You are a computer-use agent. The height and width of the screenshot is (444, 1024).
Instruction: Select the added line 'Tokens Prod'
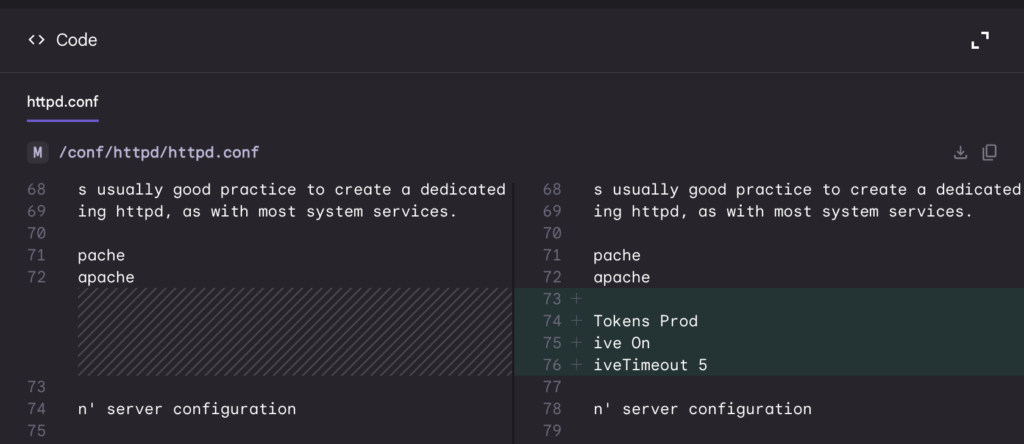coord(645,321)
